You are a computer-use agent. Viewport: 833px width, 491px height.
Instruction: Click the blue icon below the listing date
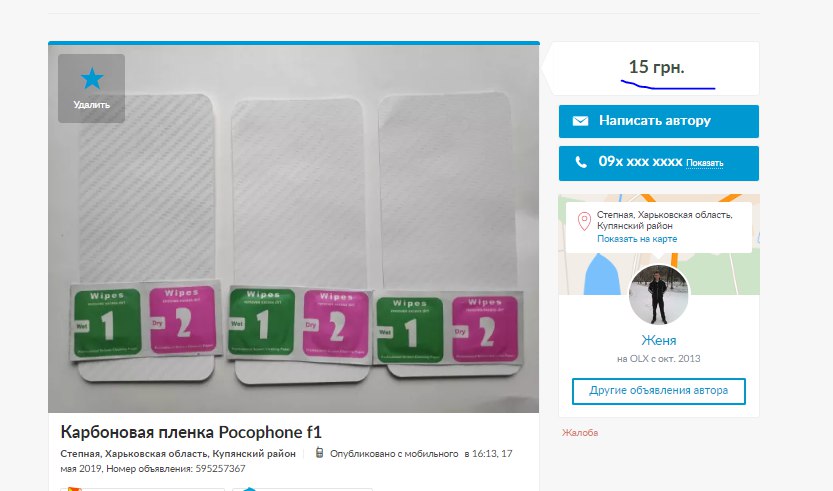tap(249, 489)
